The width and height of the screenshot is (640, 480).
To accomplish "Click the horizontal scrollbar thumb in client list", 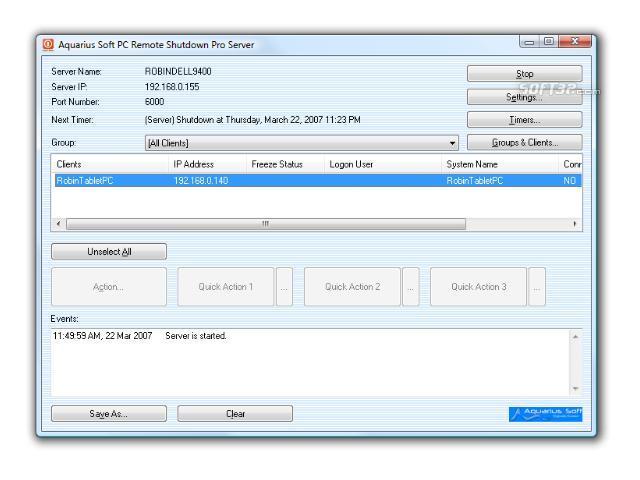I will tap(266, 224).
